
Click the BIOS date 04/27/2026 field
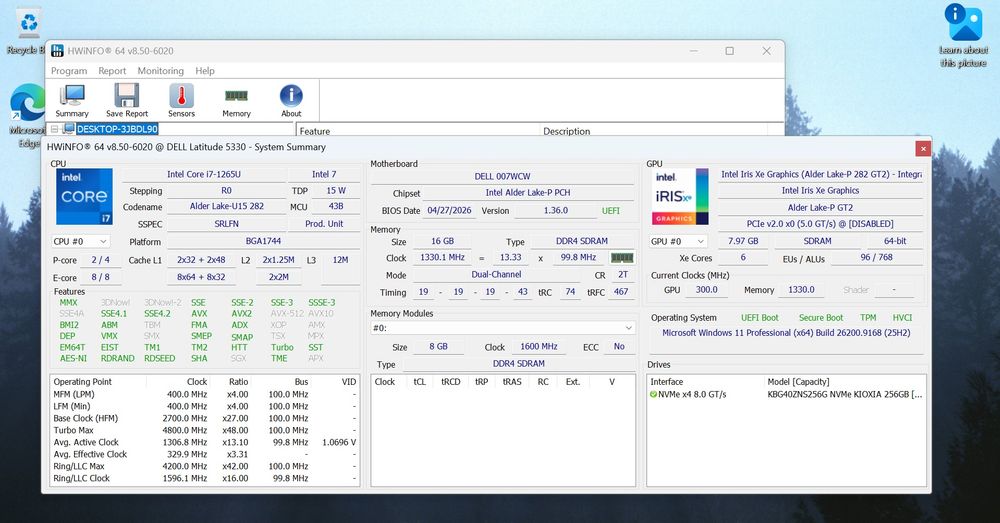click(x=449, y=210)
